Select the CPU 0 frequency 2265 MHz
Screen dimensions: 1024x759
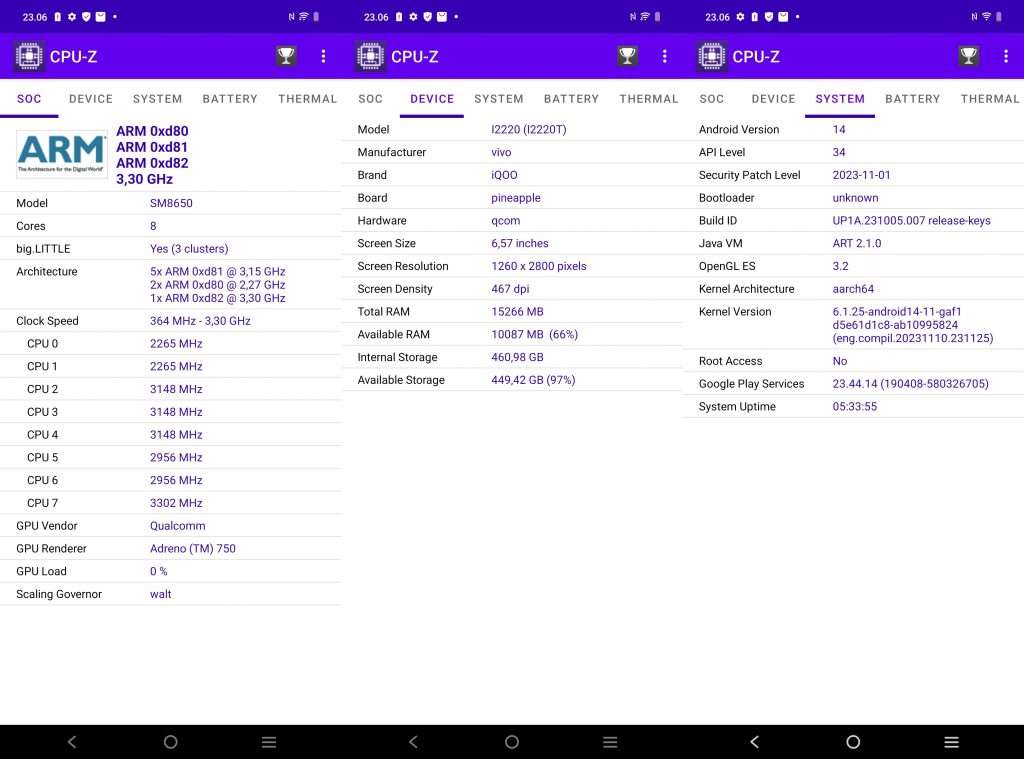click(176, 344)
